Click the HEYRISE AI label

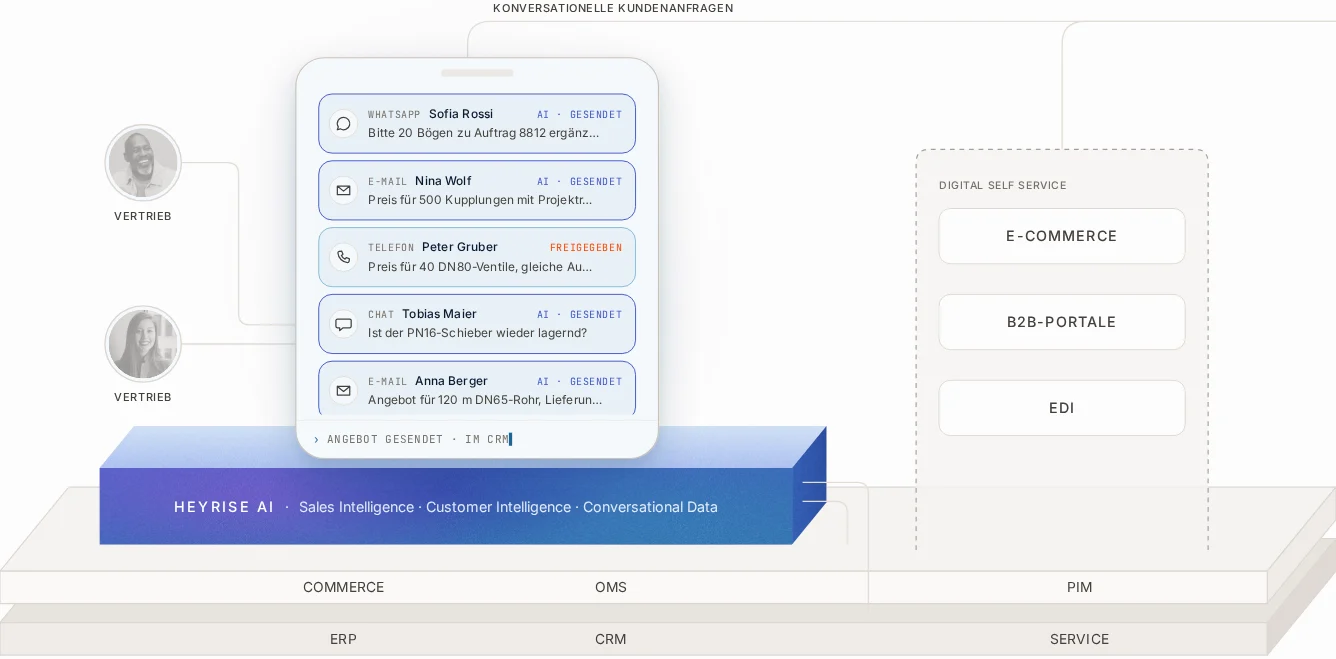(x=224, y=507)
